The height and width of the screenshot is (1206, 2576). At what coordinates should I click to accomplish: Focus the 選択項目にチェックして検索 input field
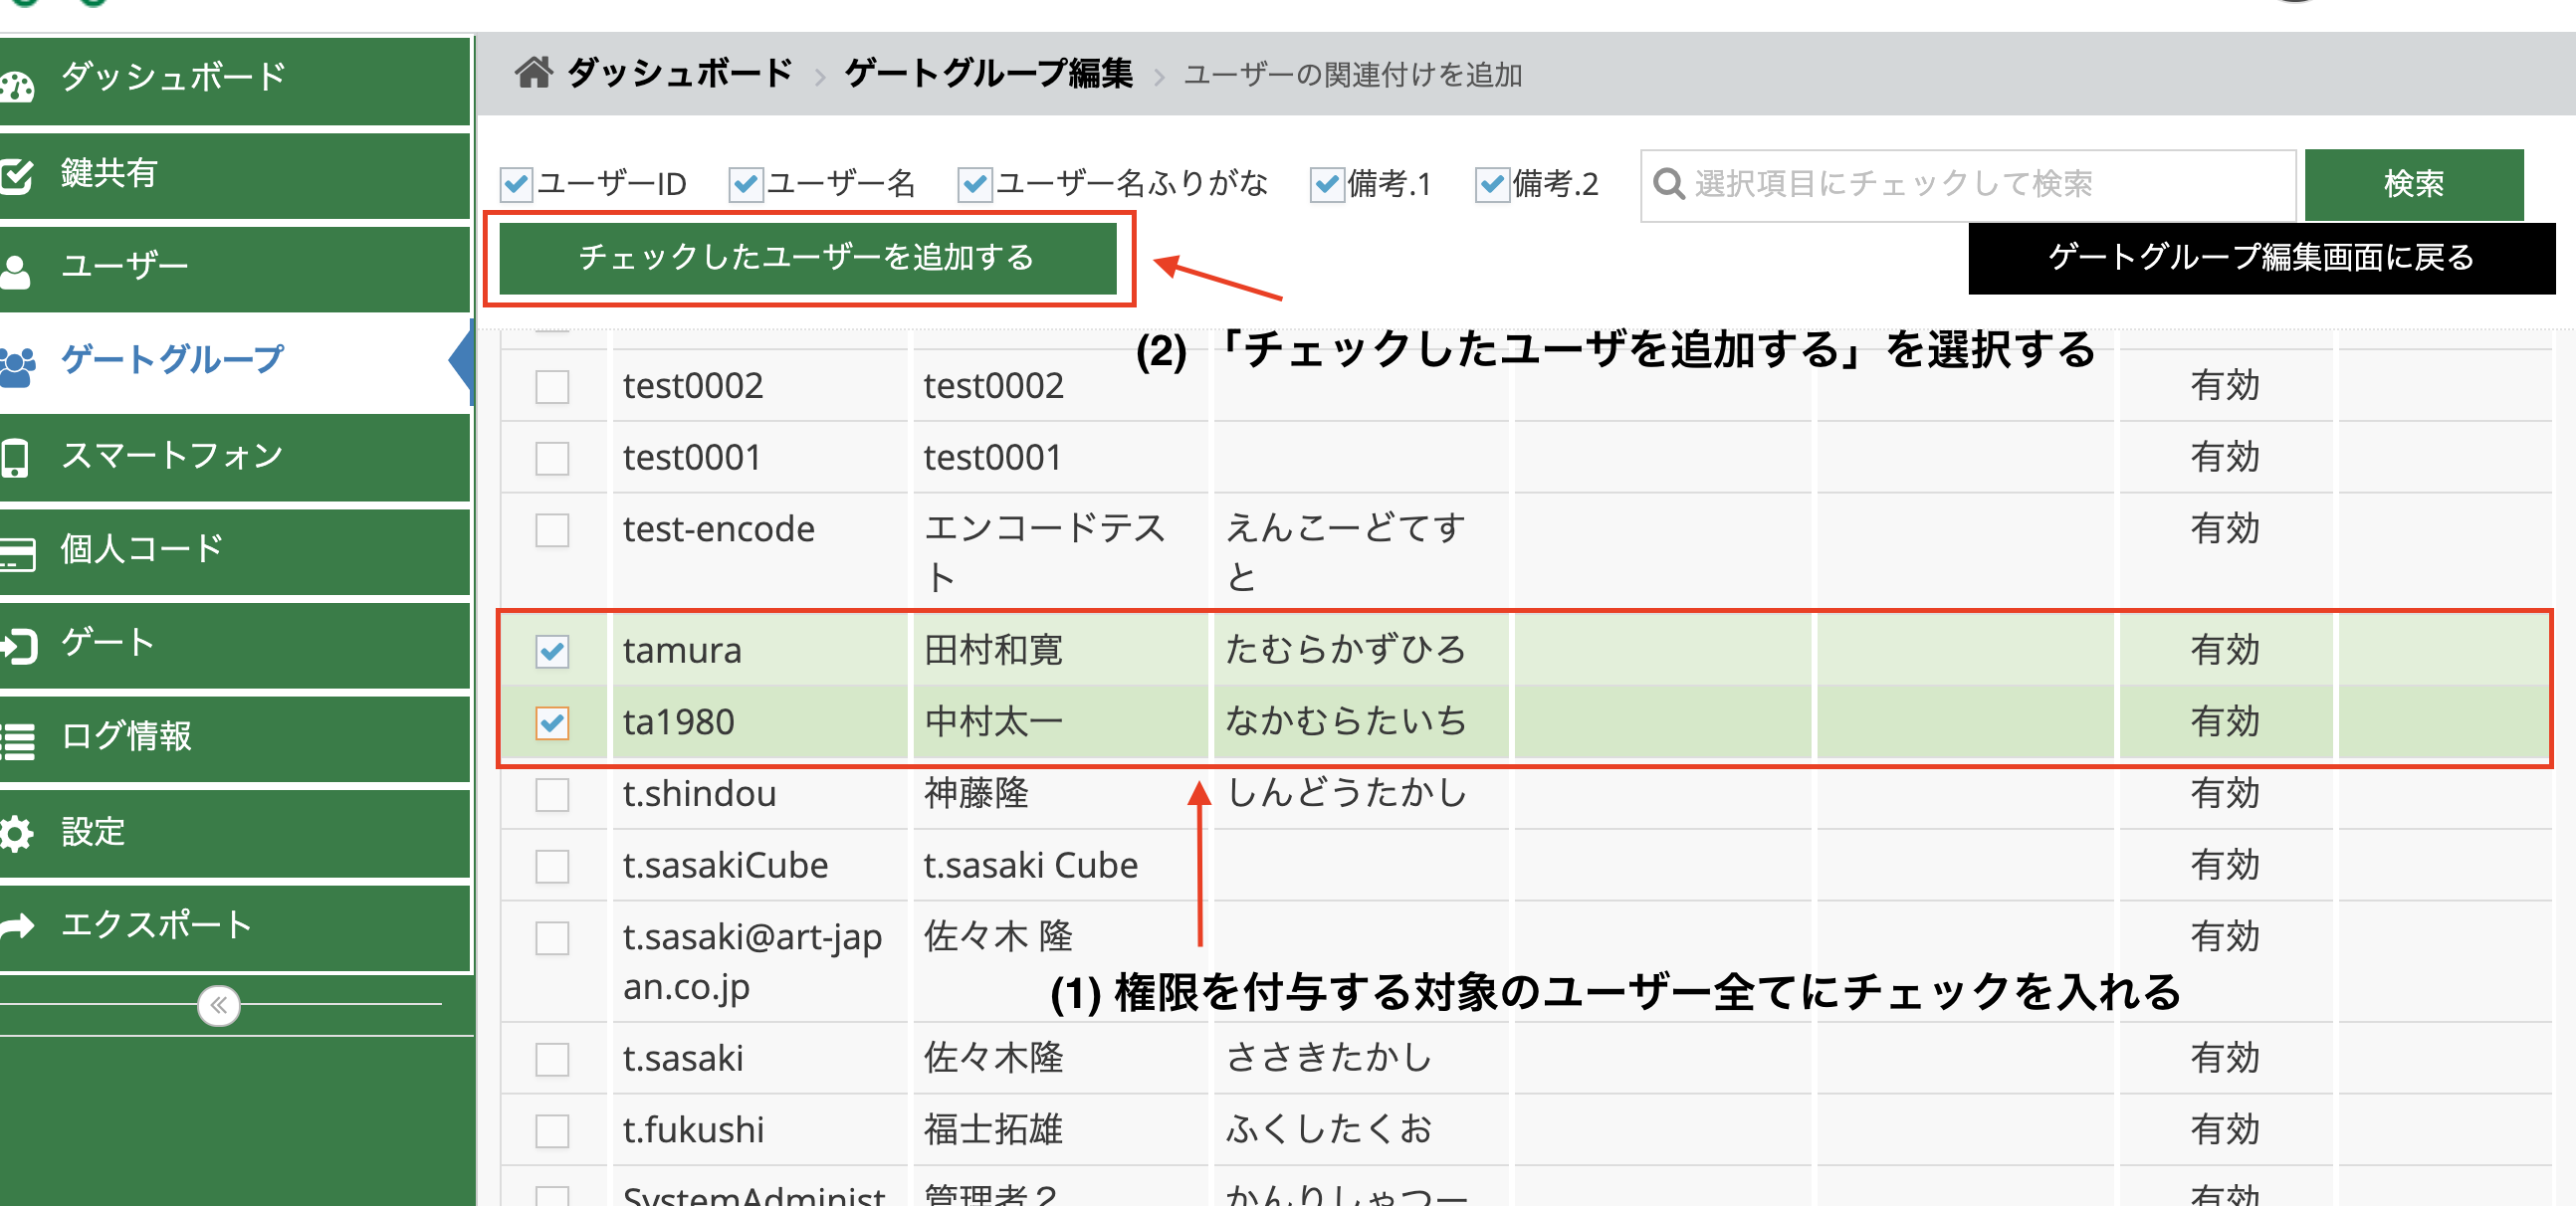(x=1968, y=185)
